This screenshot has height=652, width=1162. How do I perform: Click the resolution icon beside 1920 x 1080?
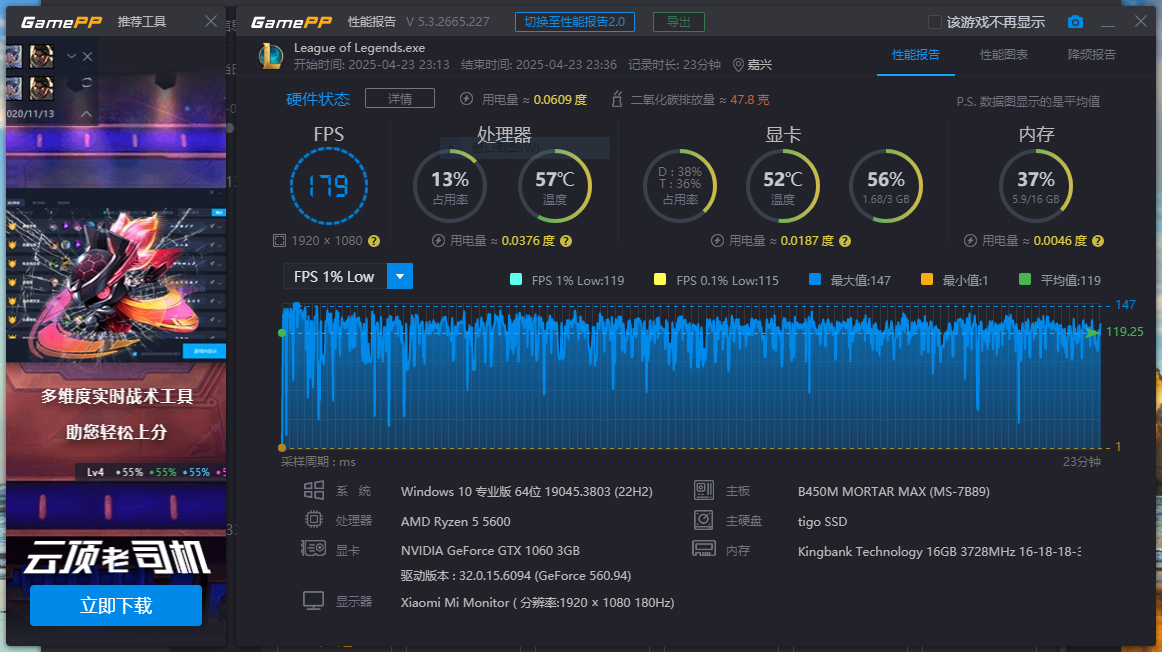coord(279,240)
